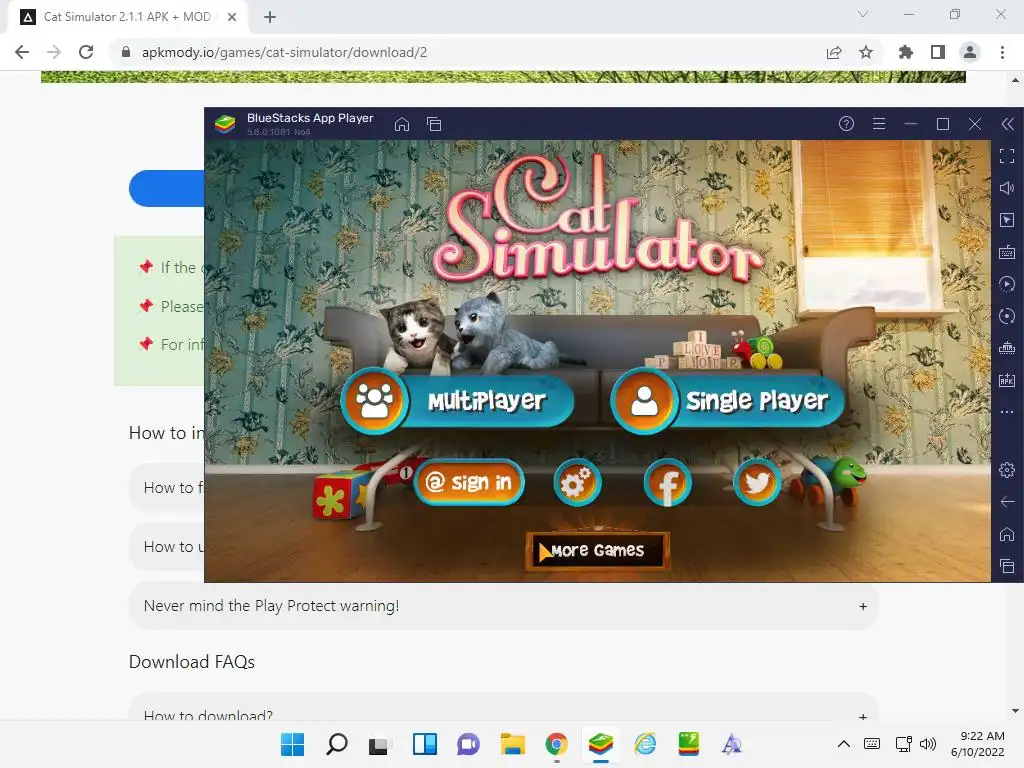Open Chrome three-dot menu
This screenshot has height=768, width=1024.
(x=1002, y=52)
